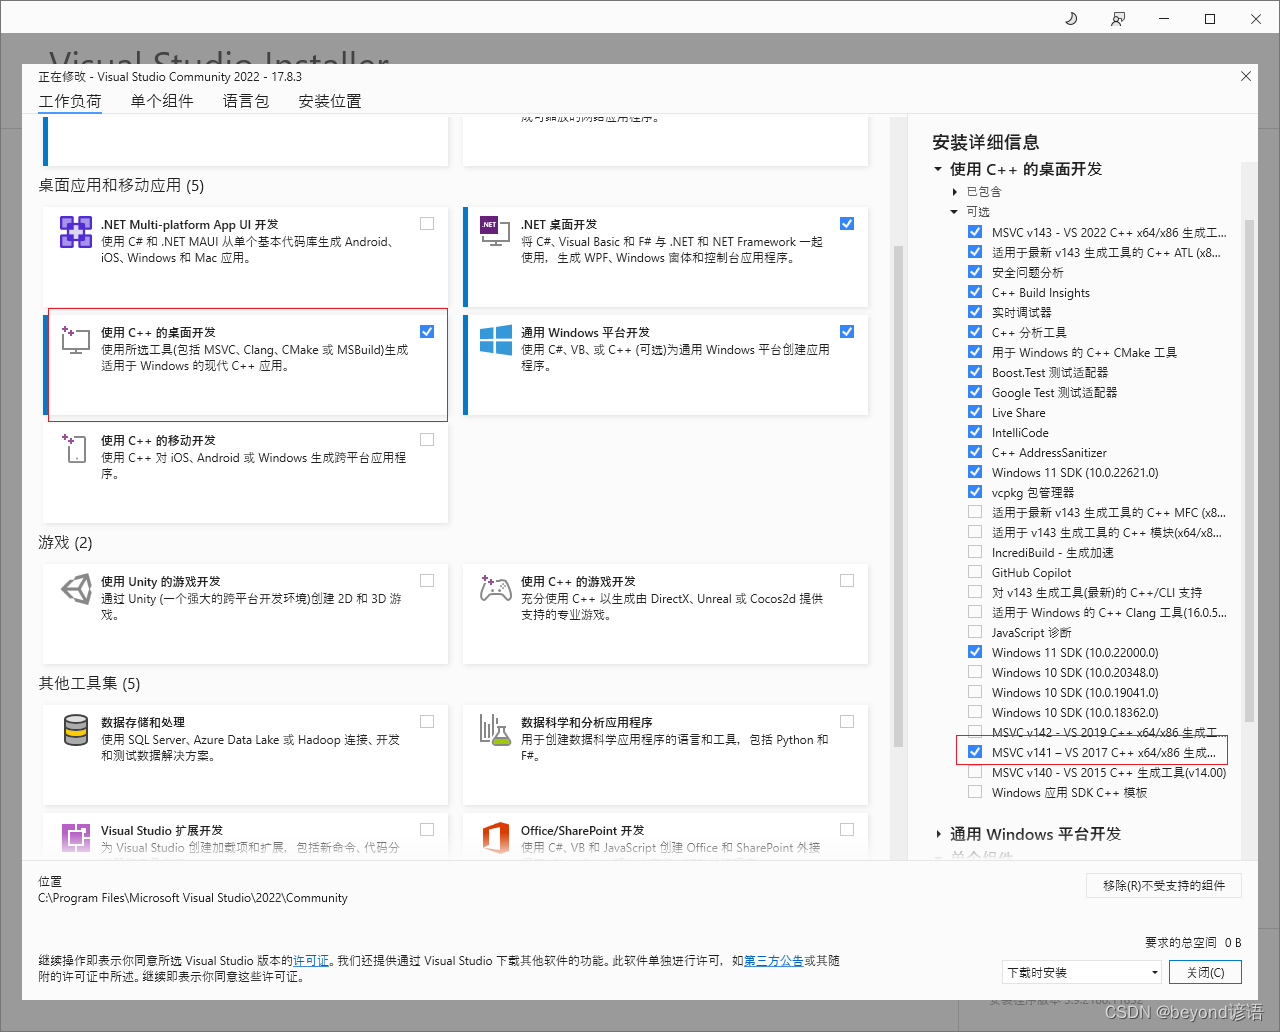
Task: Check the 使用 Unity 的游戏开发 workload
Action: pyautogui.click(x=427, y=581)
